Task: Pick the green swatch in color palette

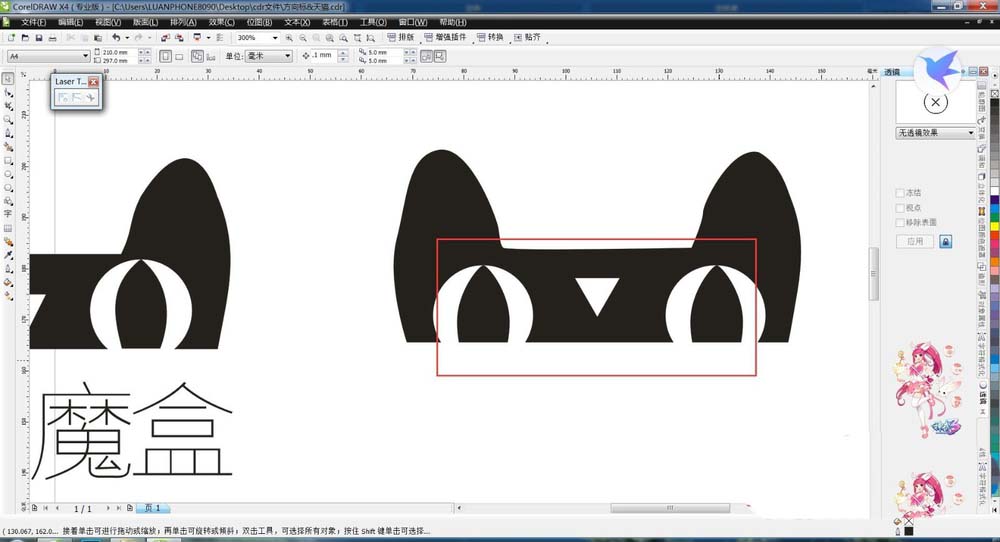Action: (x=994, y=218)
